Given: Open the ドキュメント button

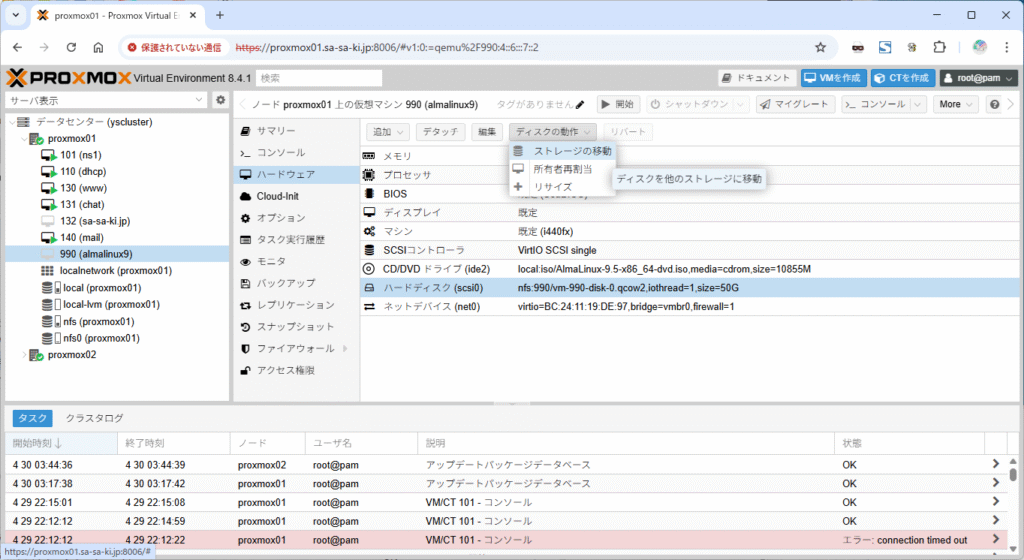Looking at the screenshot, I should point(757,78).
